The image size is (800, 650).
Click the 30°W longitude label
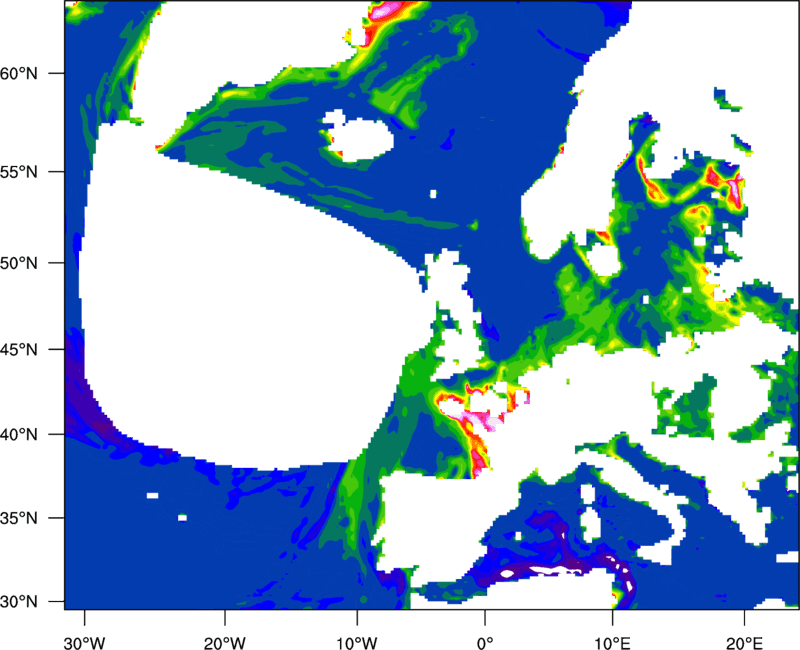coord(85,643)
